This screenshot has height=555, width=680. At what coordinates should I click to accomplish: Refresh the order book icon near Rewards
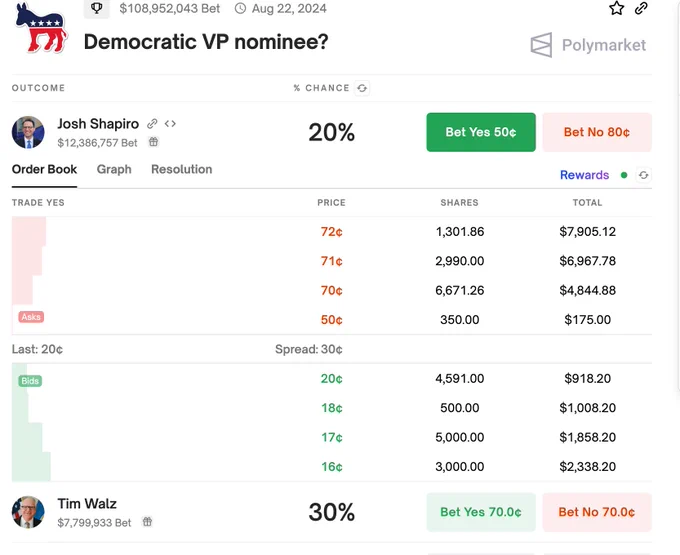coord(644,175)
